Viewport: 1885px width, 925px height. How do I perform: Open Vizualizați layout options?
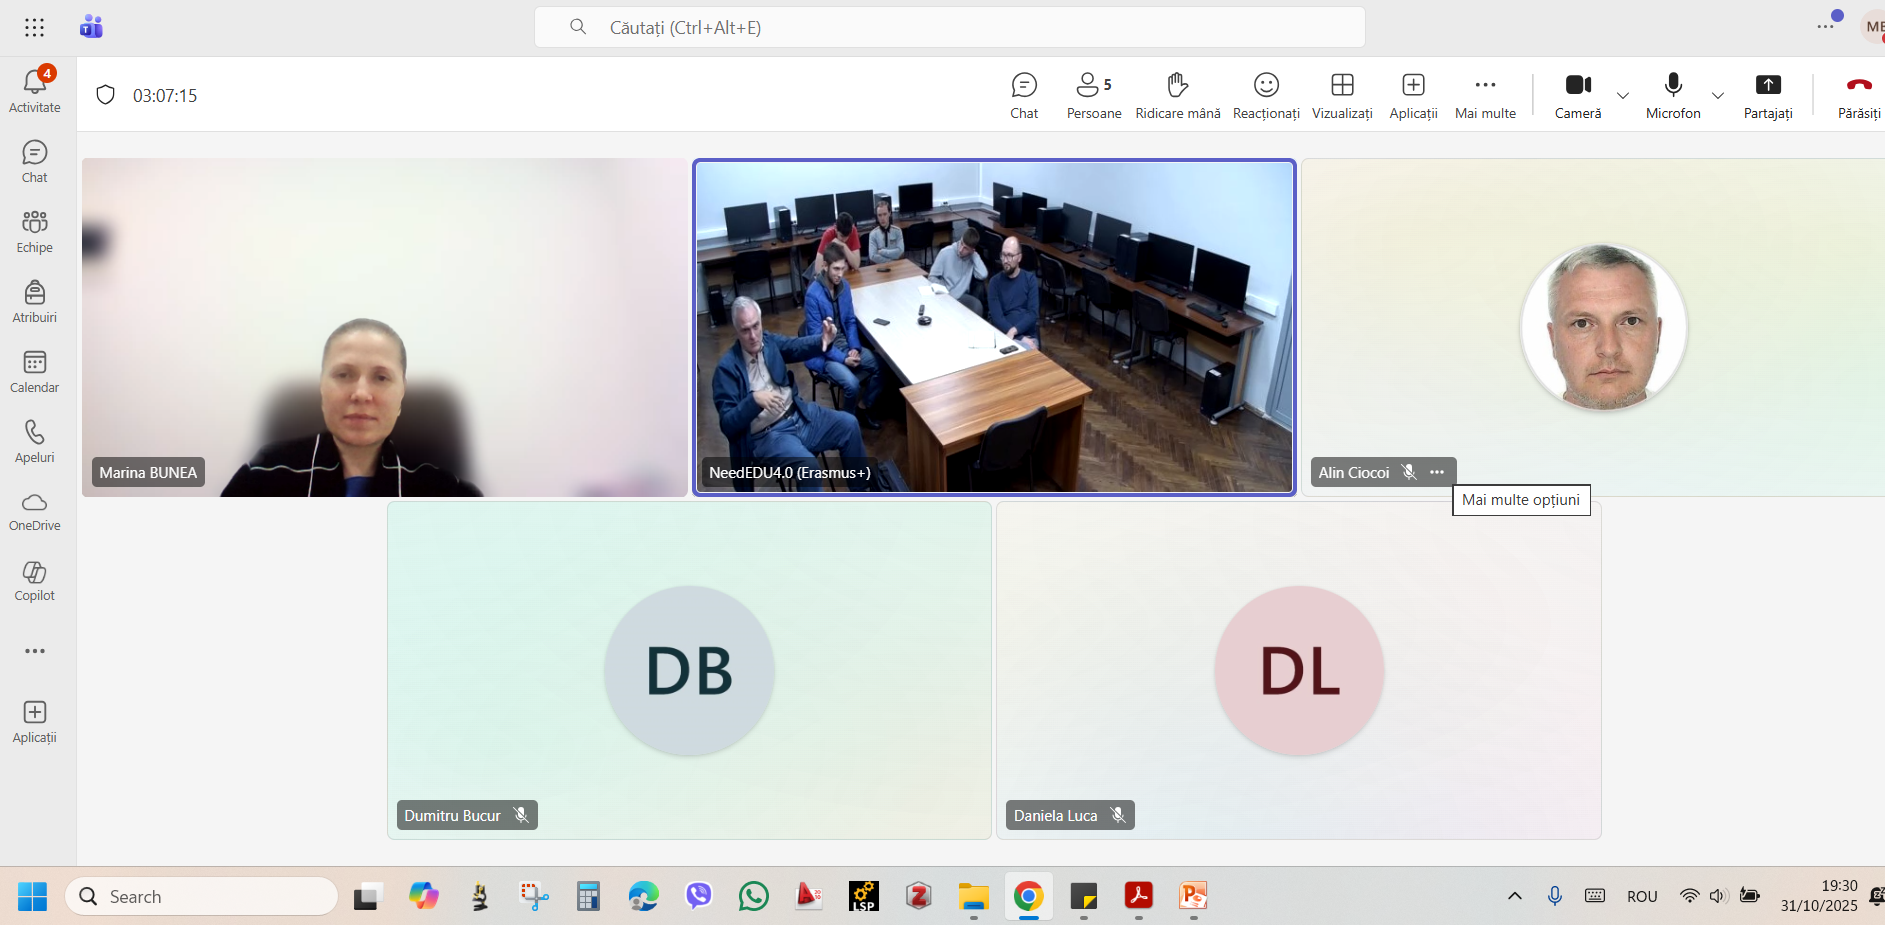click(x=1342, y=95)
